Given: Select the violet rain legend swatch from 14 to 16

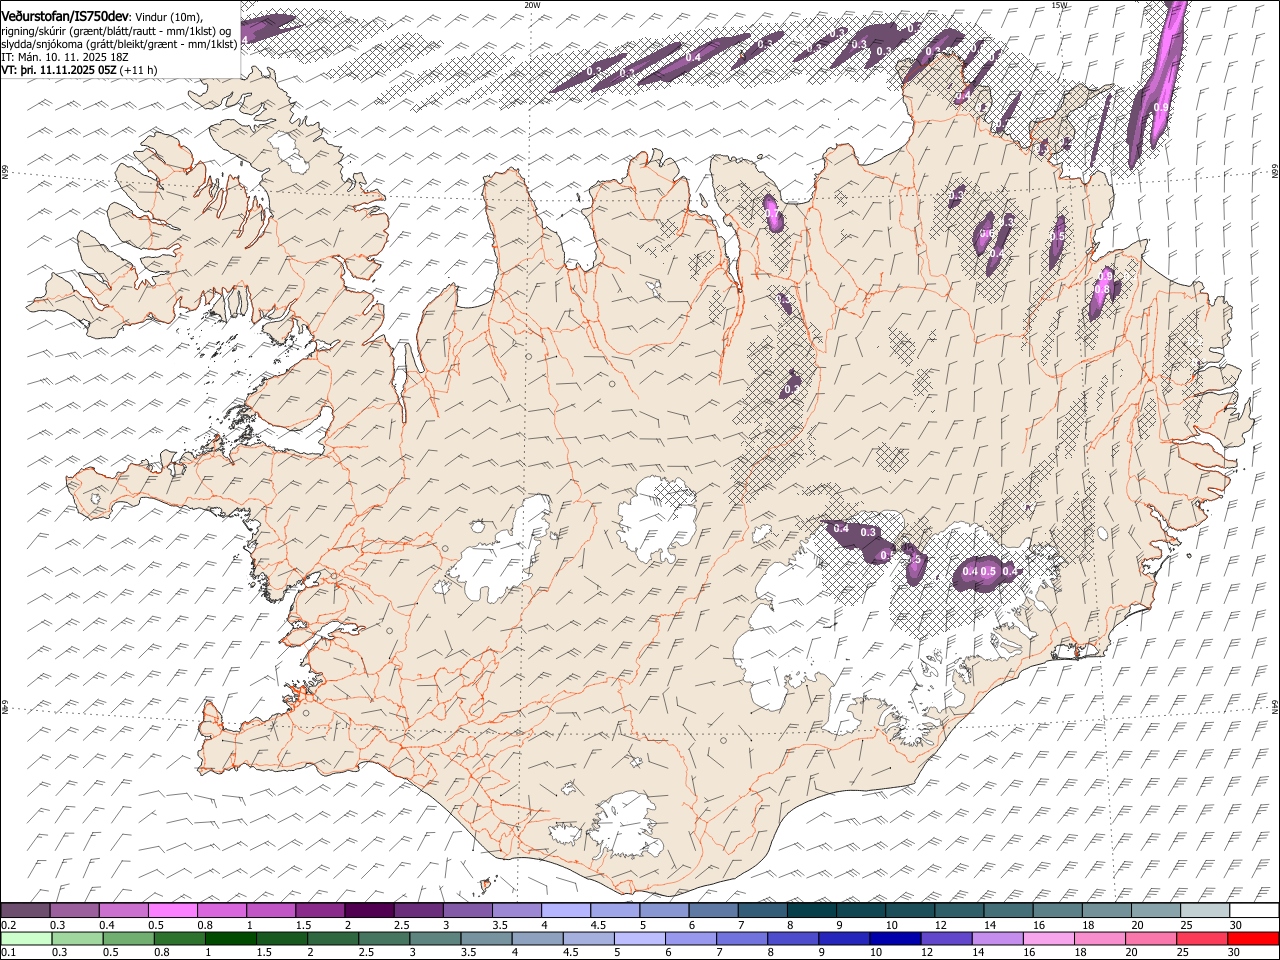Looking at the screenshot, I should [996, 938].
